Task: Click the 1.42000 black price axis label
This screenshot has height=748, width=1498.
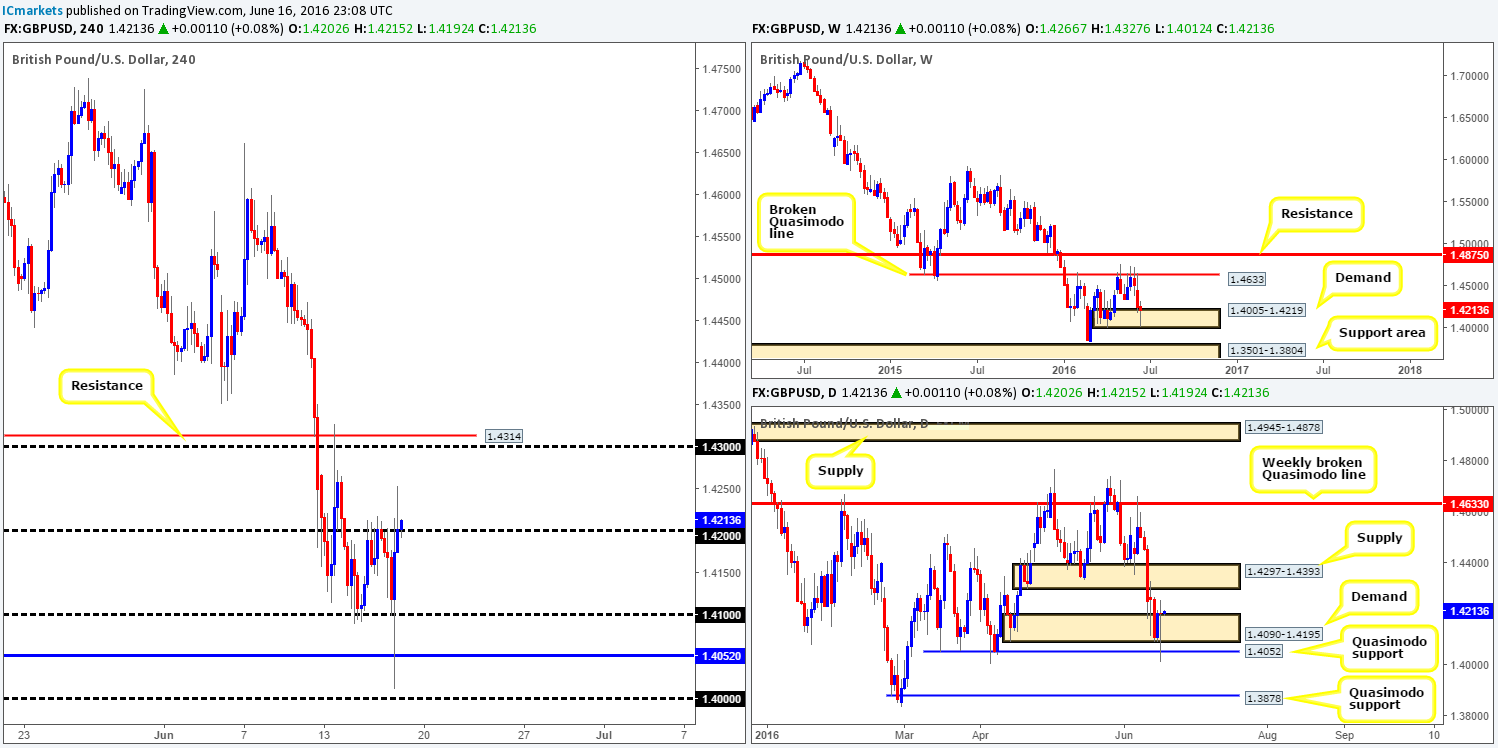Action: [x=720, y=536]
